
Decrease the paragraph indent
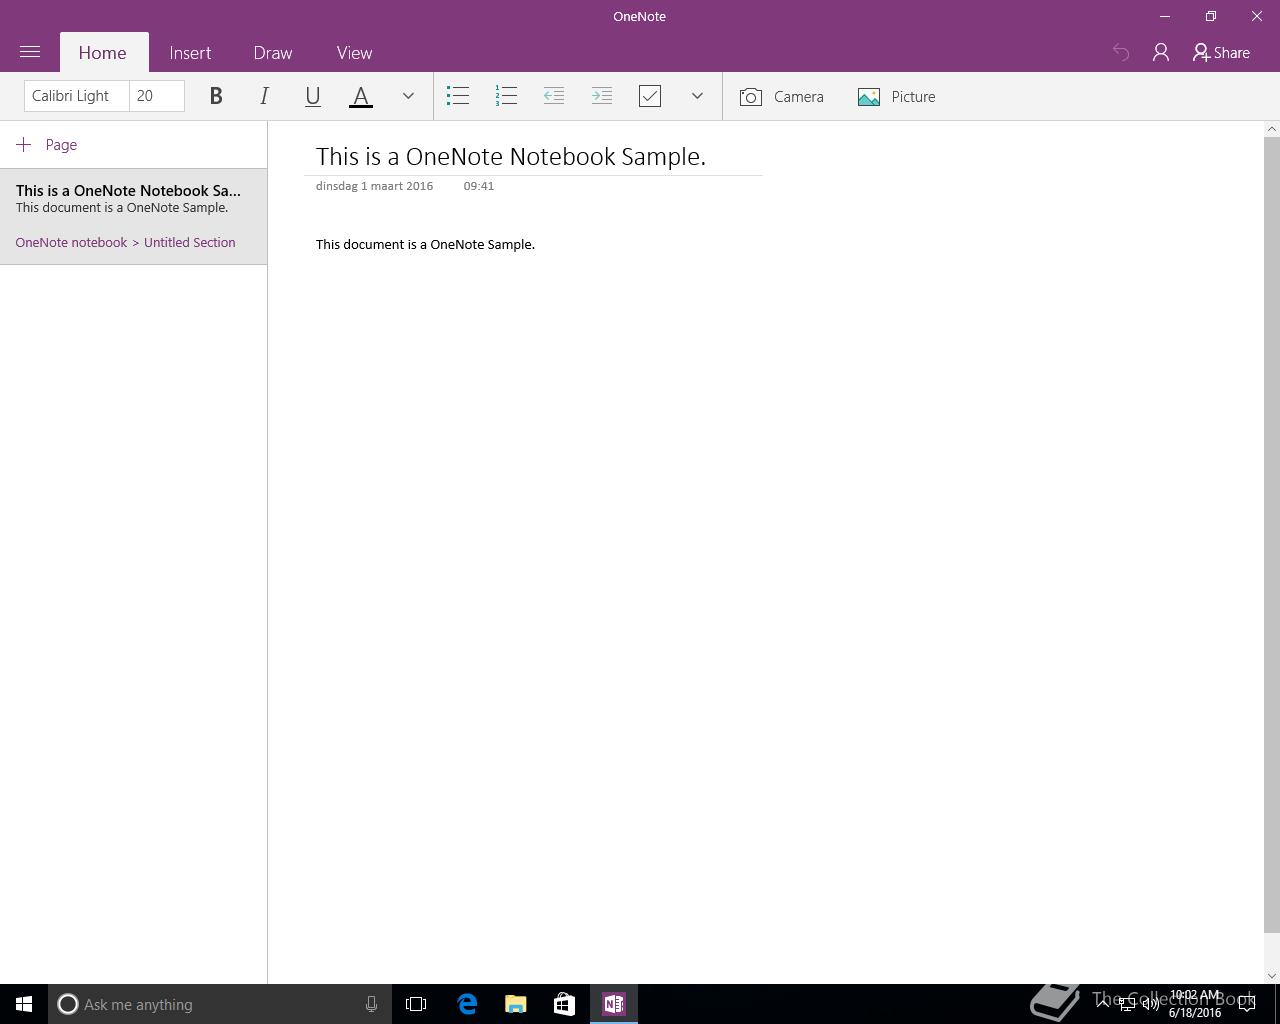554,96
